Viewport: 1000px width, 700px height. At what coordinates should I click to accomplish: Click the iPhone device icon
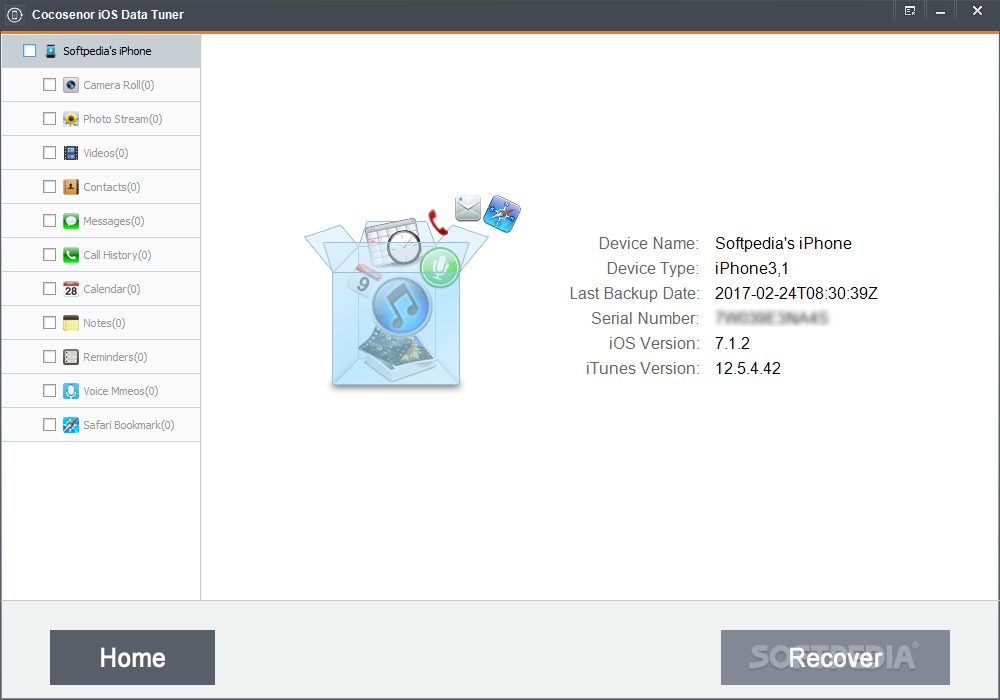point(50,51)
